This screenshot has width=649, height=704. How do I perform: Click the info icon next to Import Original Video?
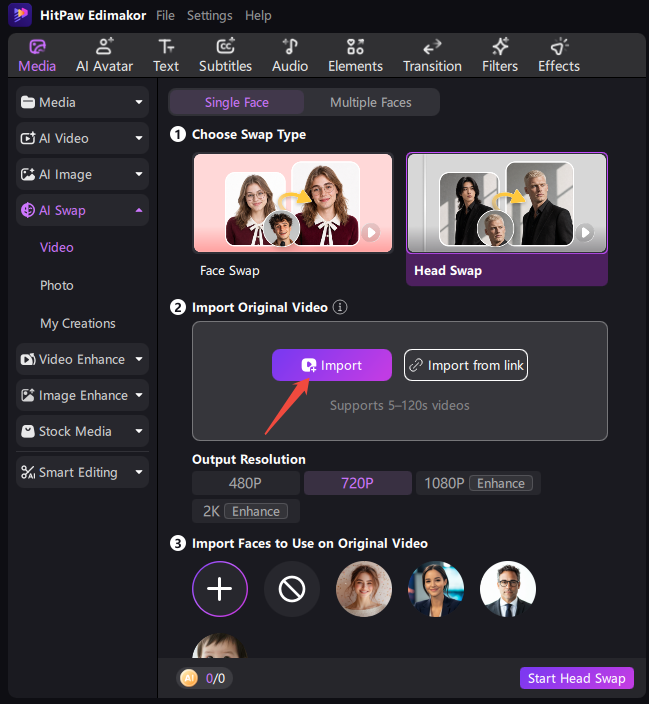(x=340, y=307)
